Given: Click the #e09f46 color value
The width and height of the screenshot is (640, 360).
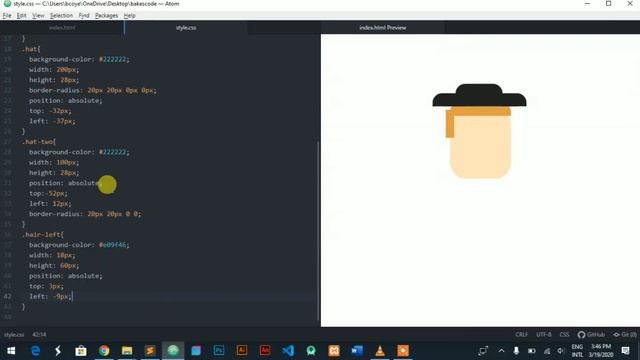Looking at the screenshot, I should [113, 245].
